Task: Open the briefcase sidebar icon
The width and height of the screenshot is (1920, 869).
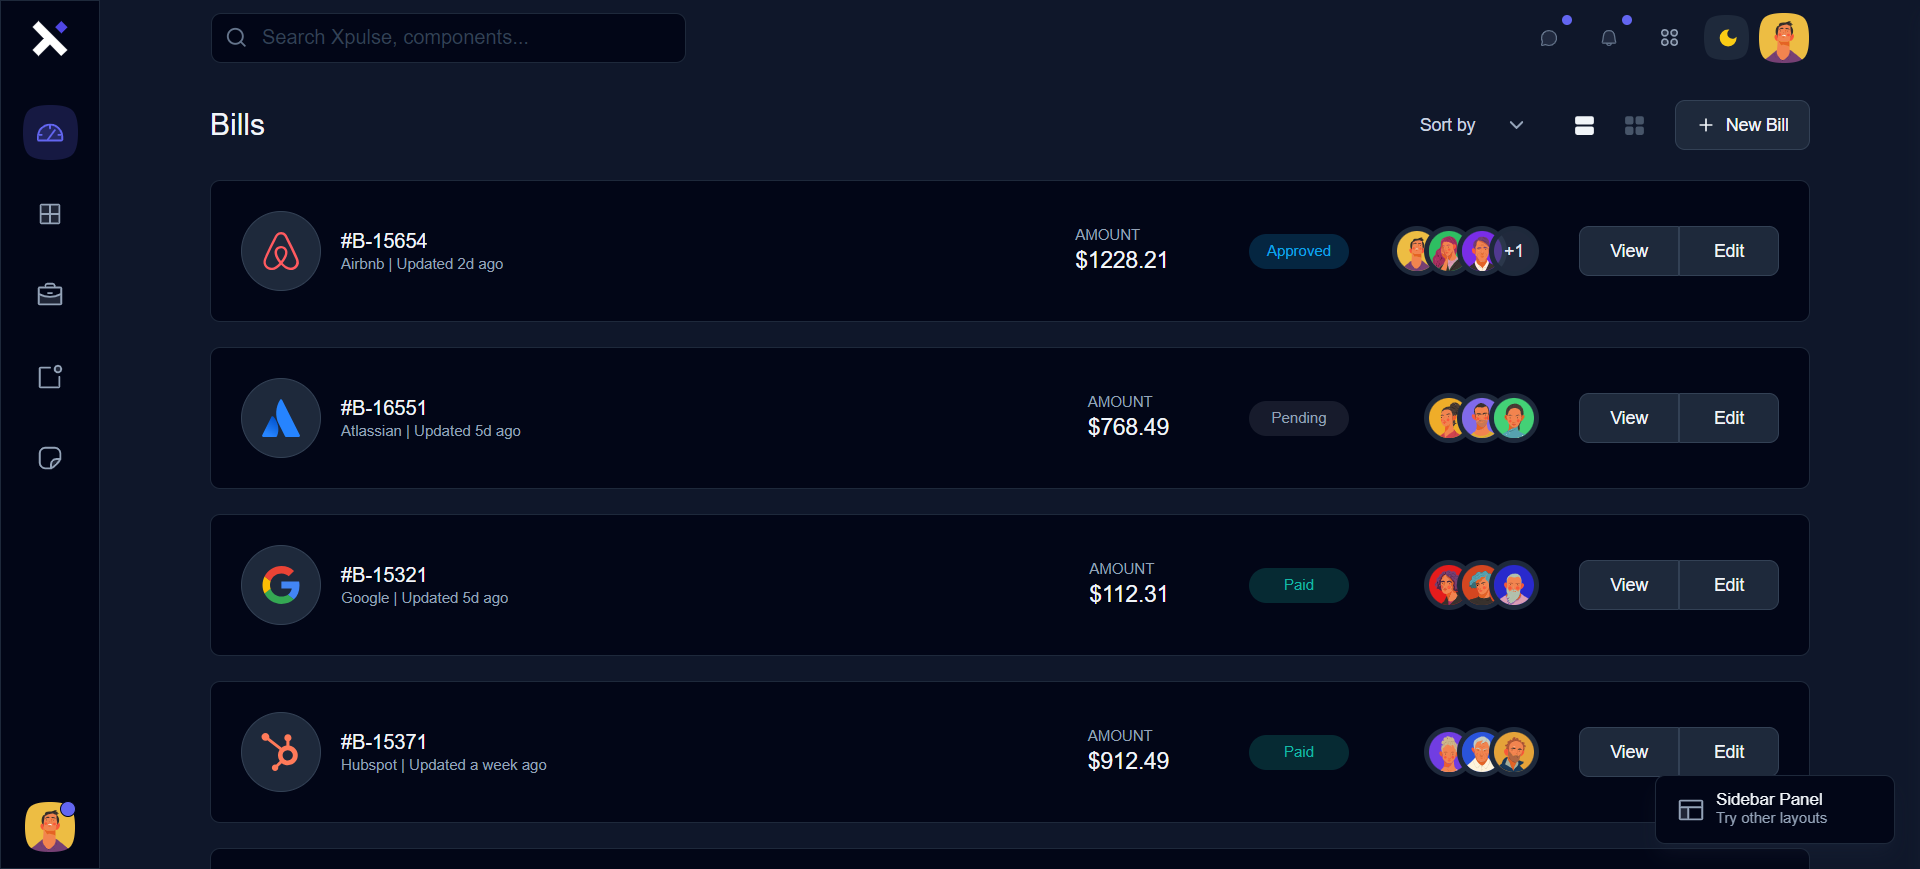Action: click(50, 295)
